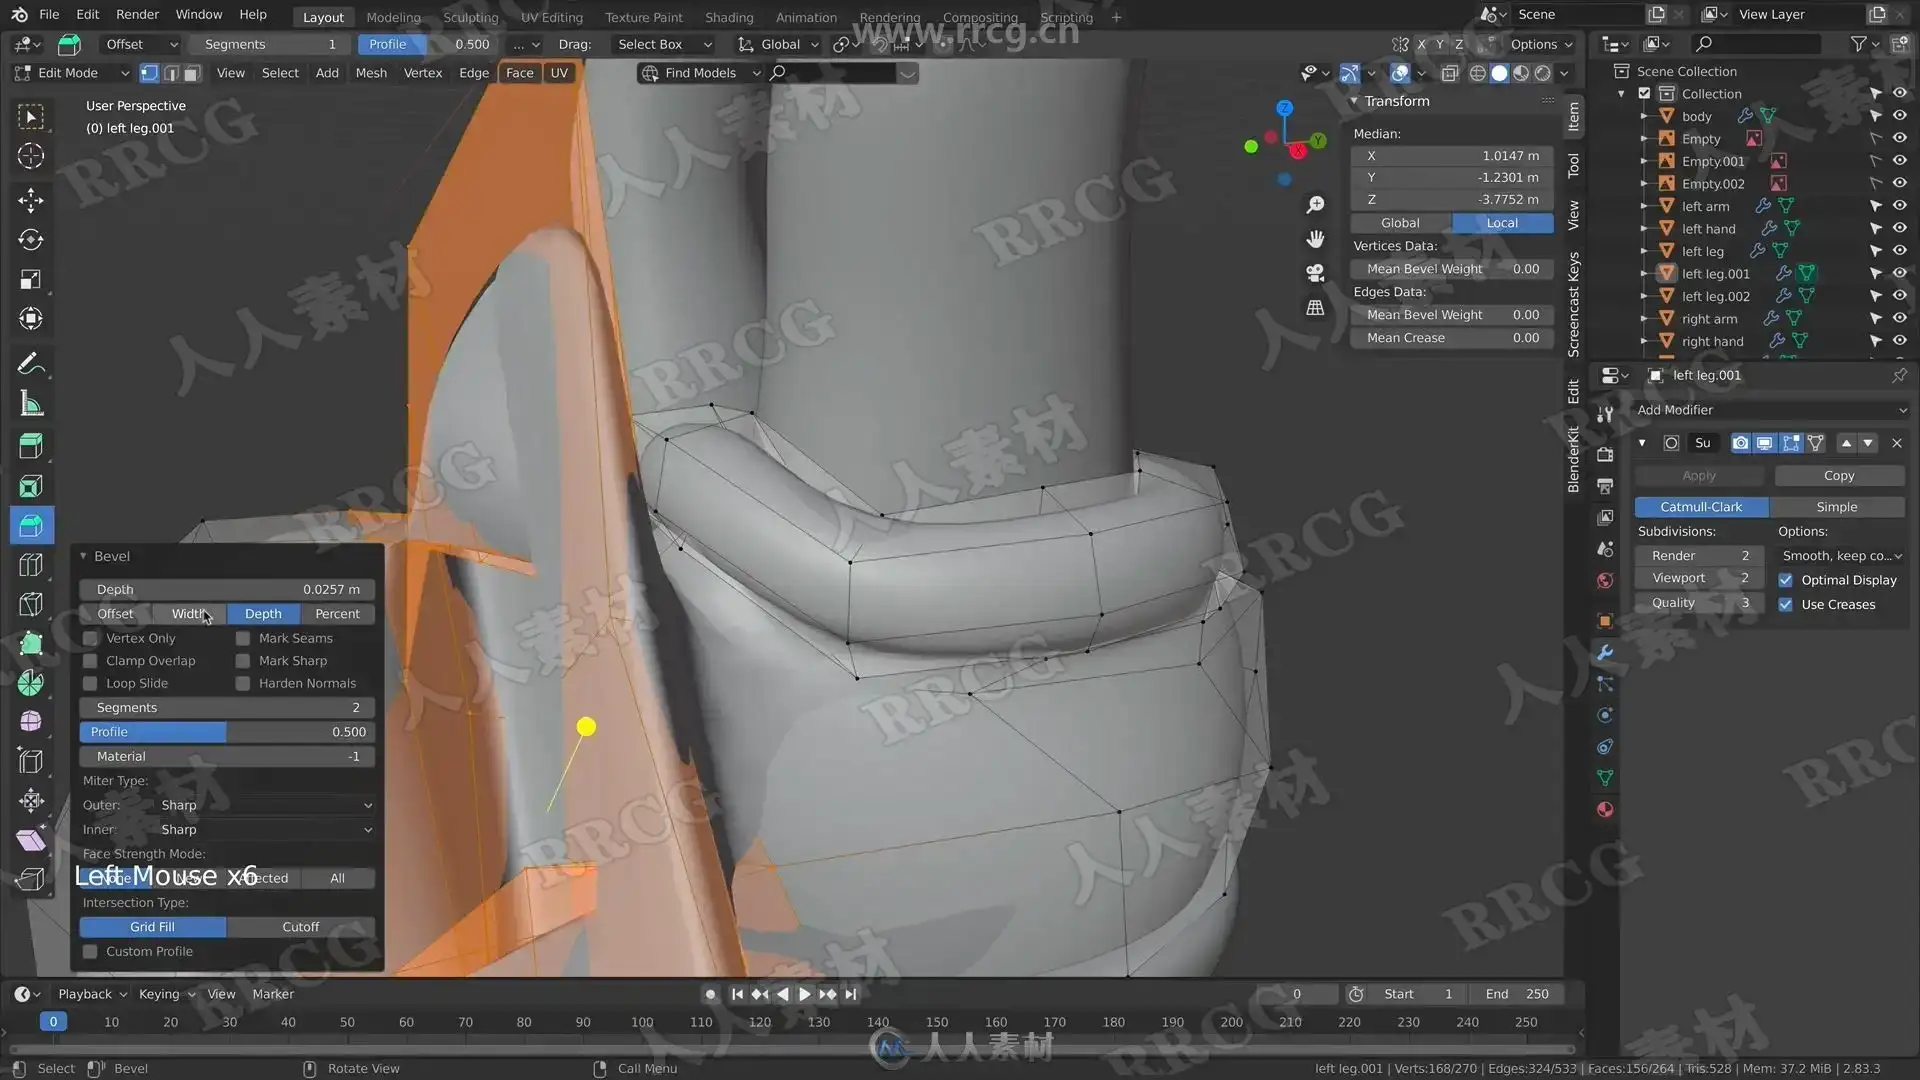Click the play animation button
This screenshot has width=1920, height=1080.
pyautogui.click(x=804, y=994)
